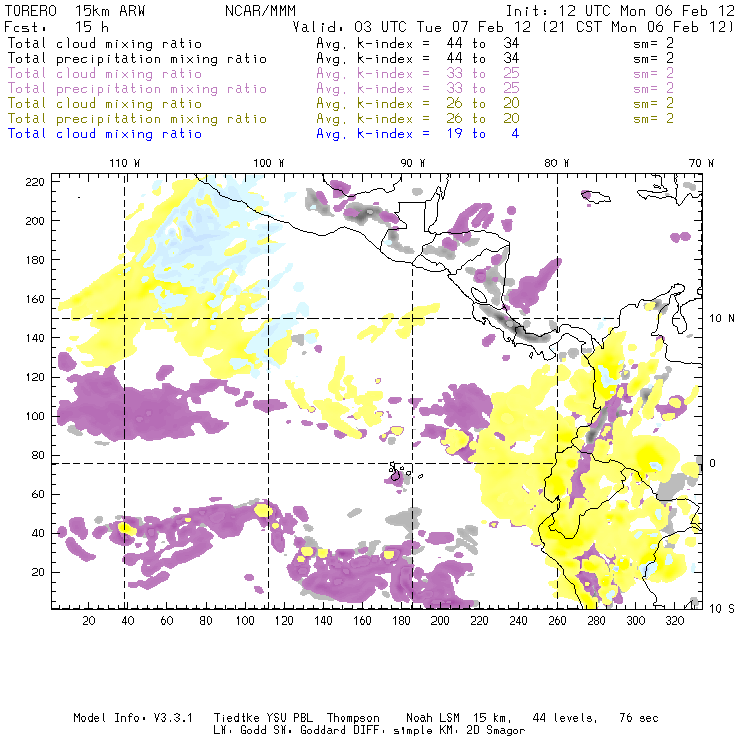Image resolution: width=740 pixels, height=740 pixels.
Task: Click the "Valid: 03 UTC Tue 07 Feb 12" text
Action: click(x=412, y=27)
